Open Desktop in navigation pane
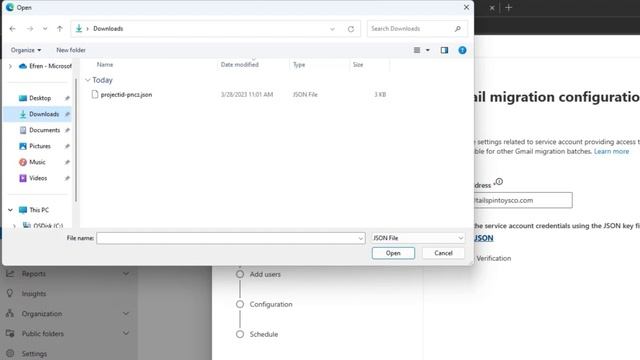 pyautogui.click(x=40, y=98)
